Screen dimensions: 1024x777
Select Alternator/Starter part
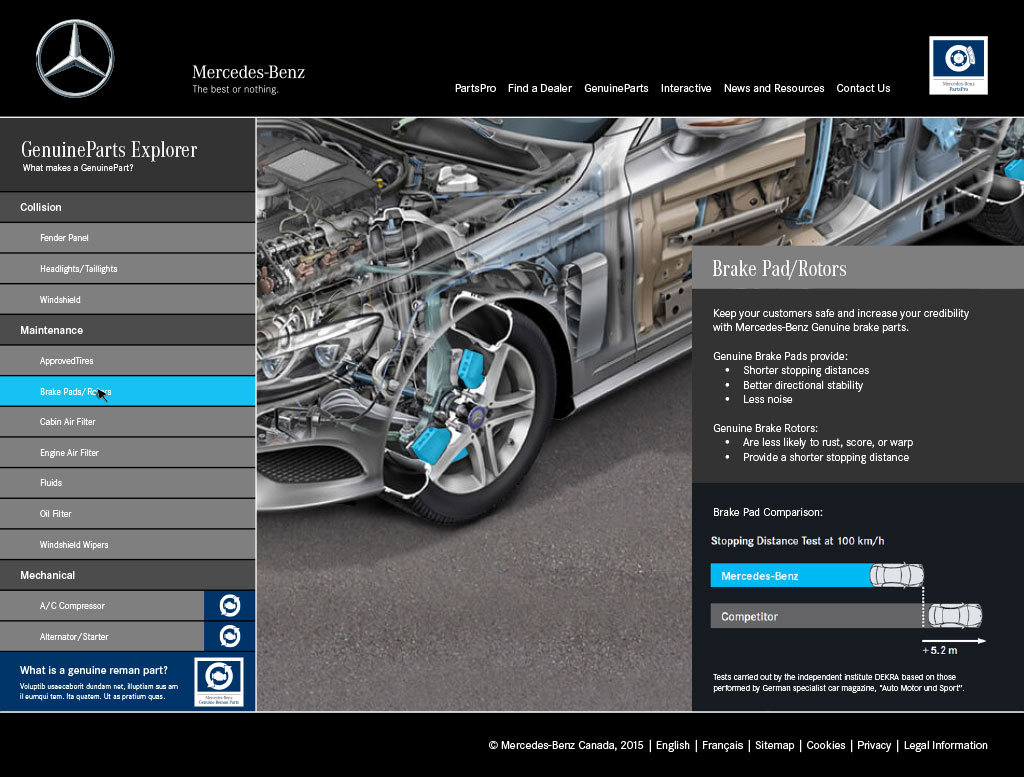(101, 637)
